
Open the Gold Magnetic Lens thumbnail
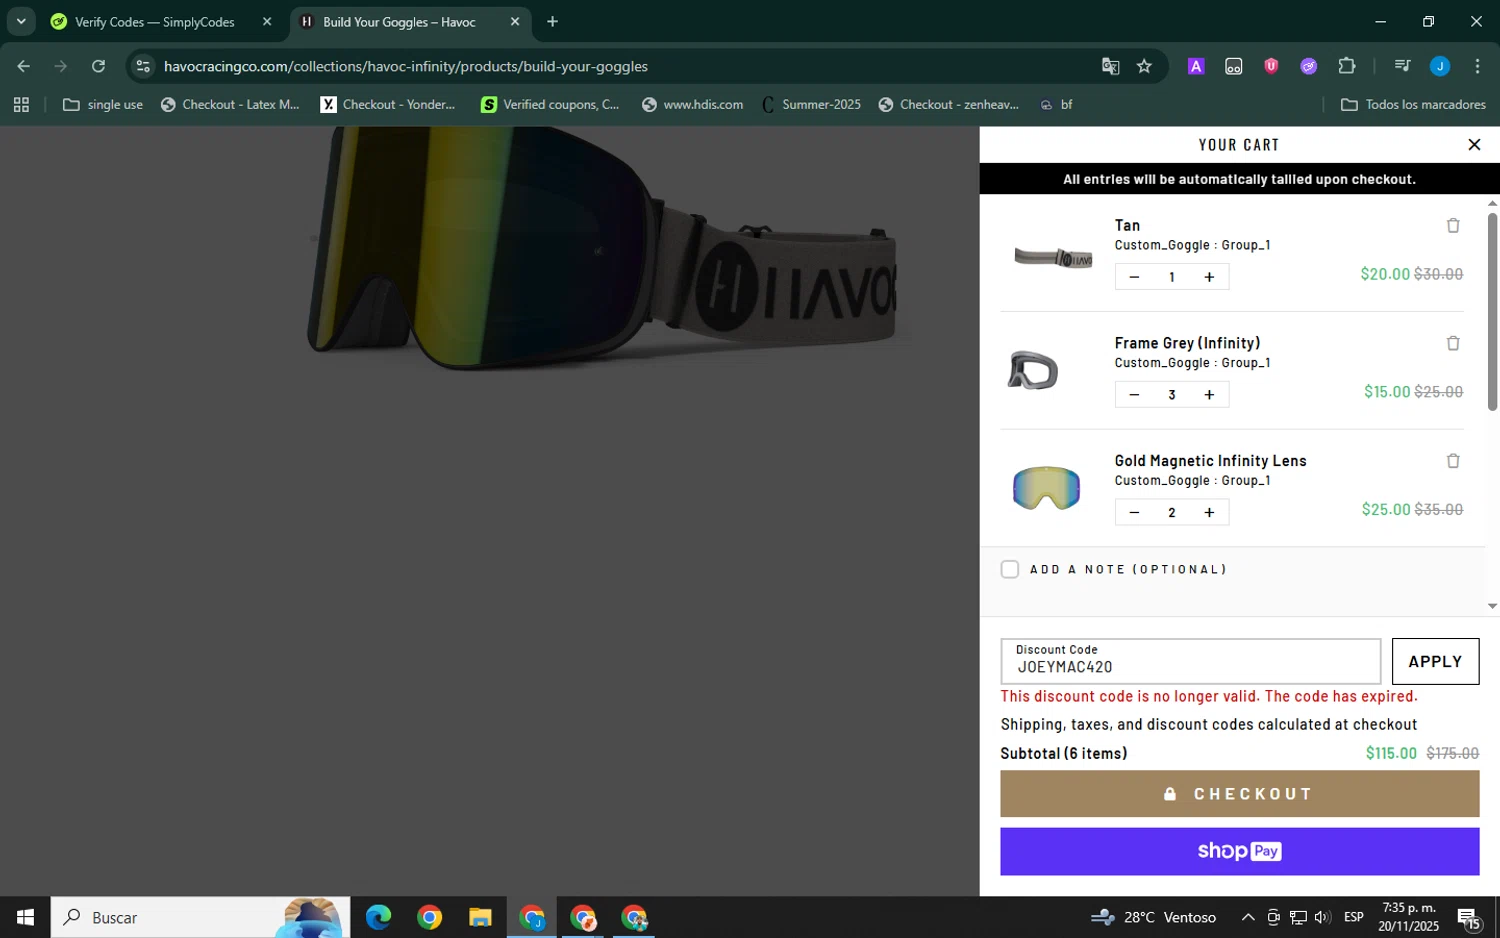pyautogui.click(x=1046, y=488)
